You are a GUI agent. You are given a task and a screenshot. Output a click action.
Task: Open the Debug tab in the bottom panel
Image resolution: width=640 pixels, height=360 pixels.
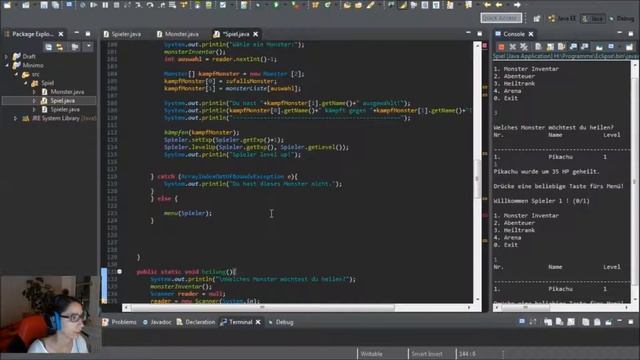(281, 322)
